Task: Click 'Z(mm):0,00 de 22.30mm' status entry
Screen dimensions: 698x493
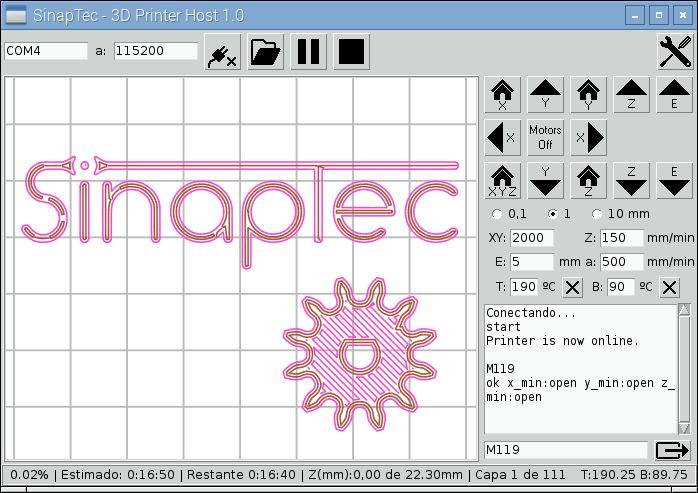Action: coord(385,475)
